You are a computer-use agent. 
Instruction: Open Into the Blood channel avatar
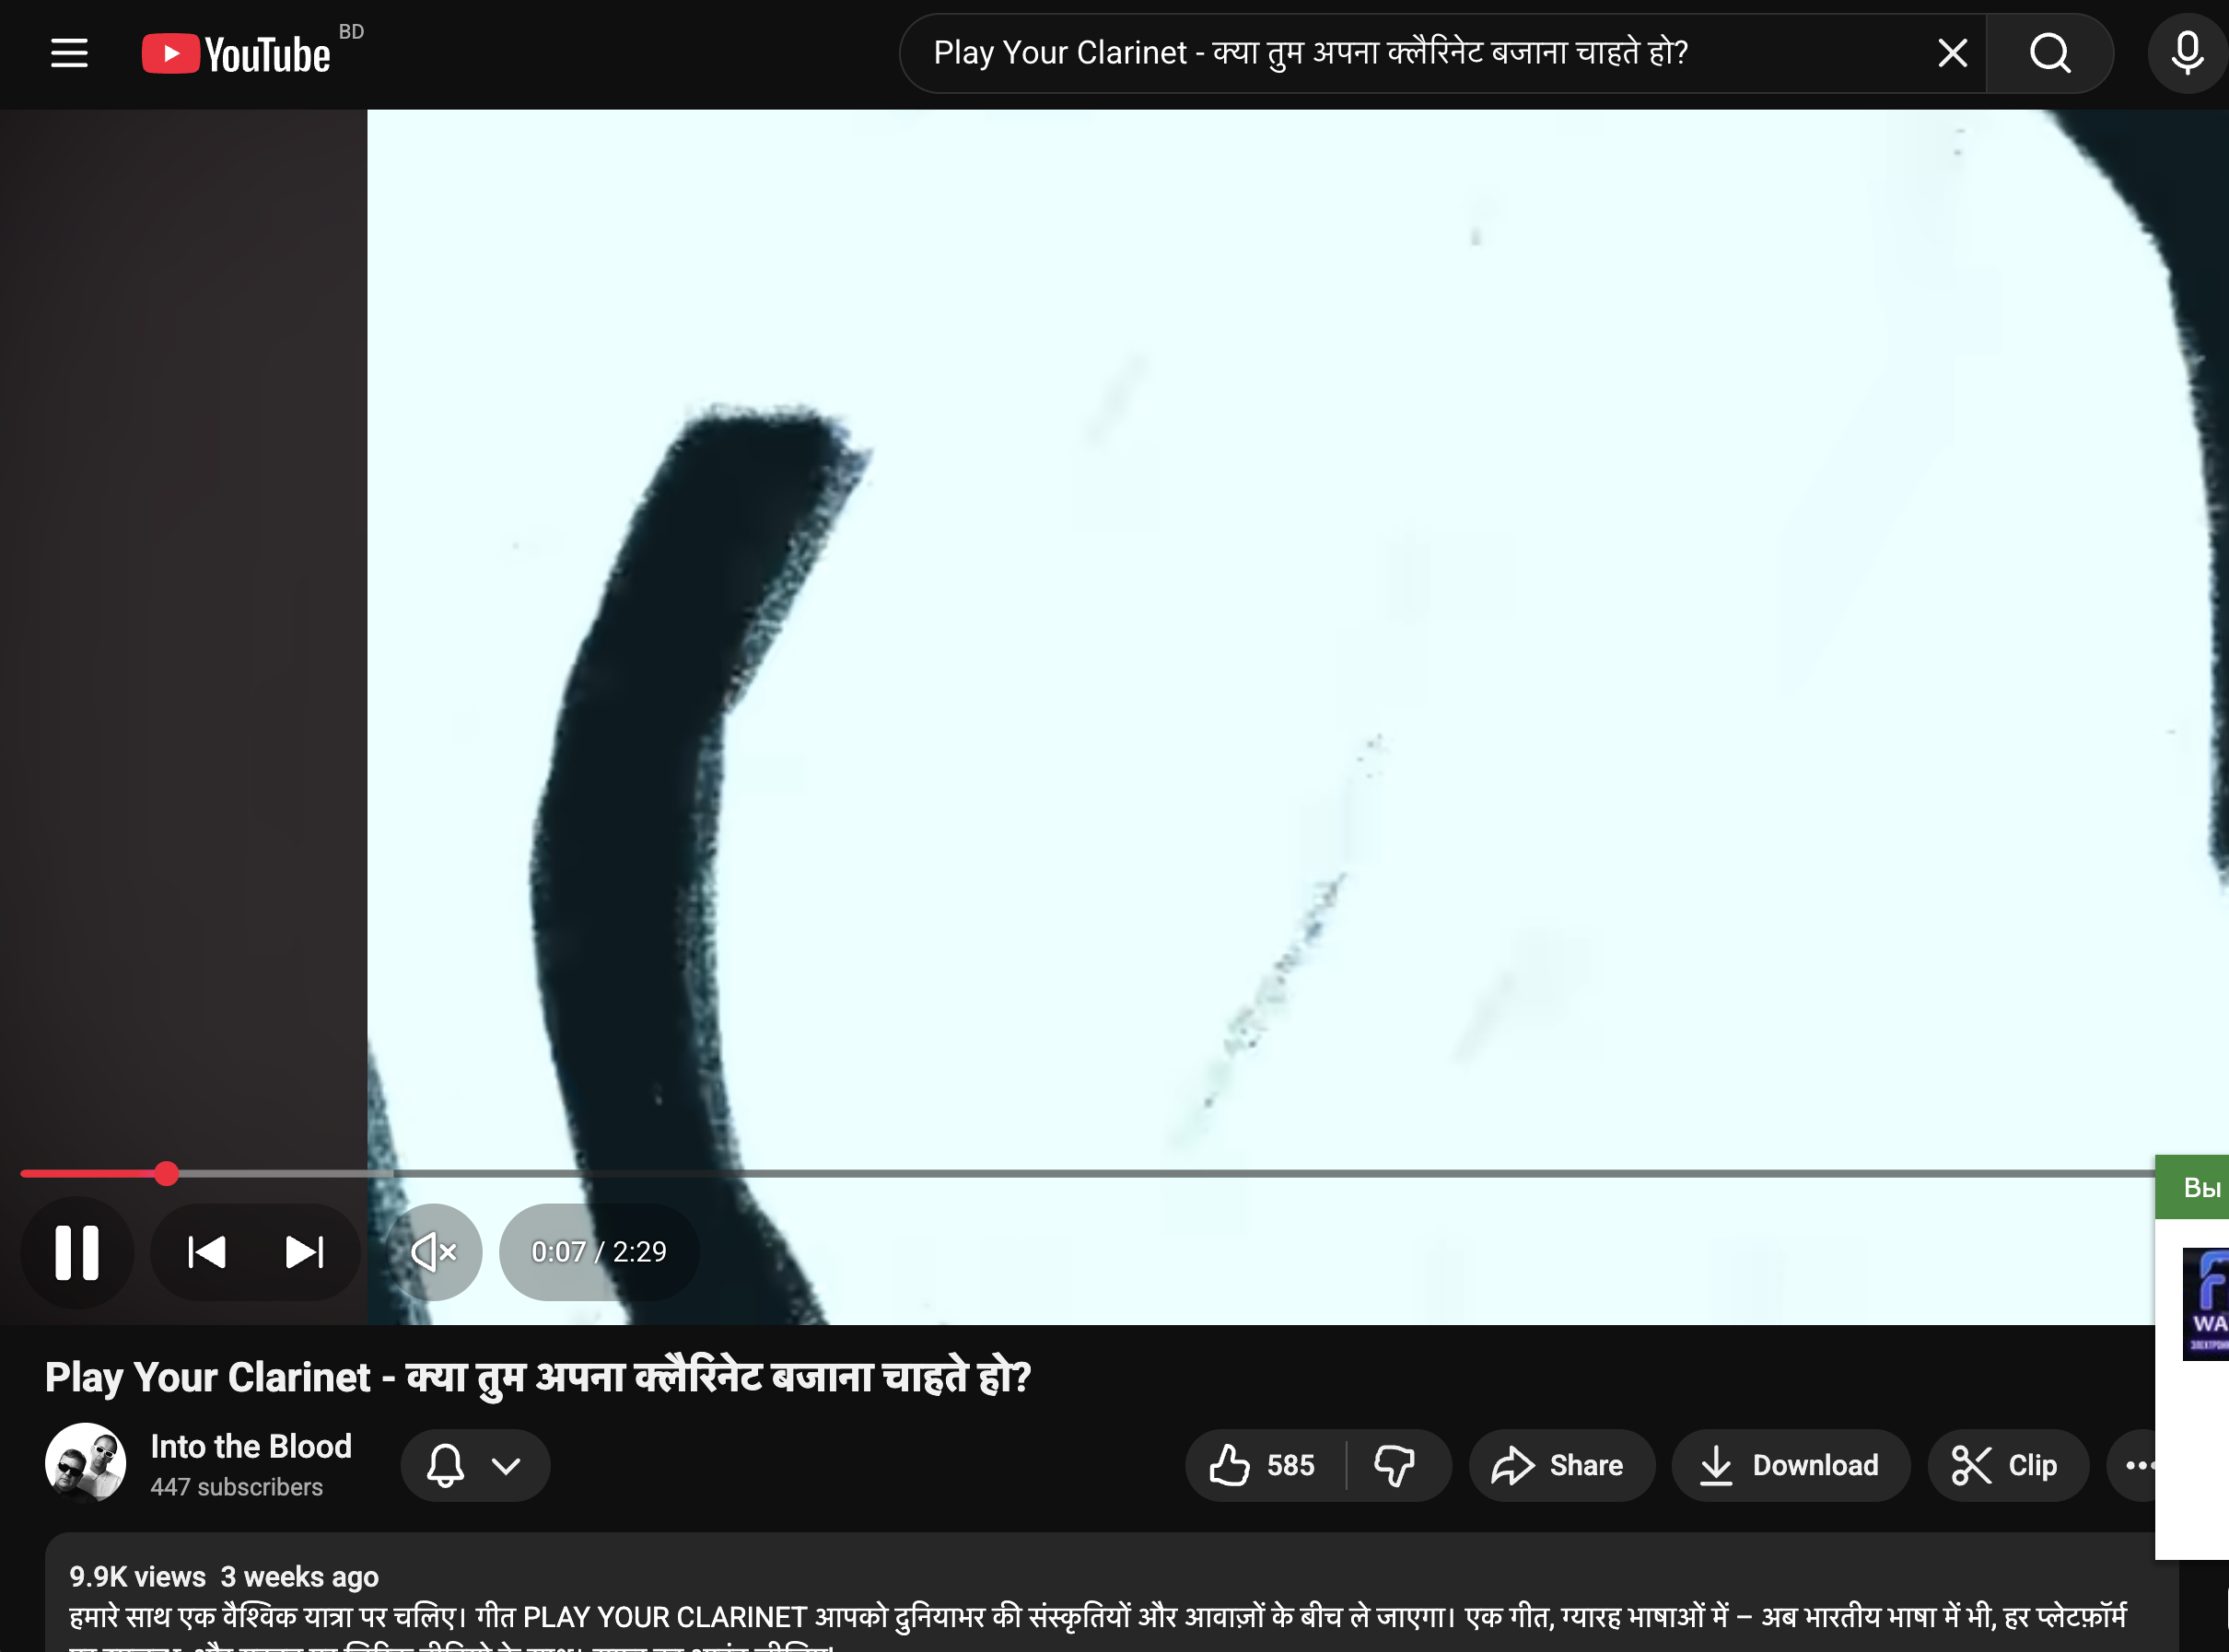tap(85, 1463)
